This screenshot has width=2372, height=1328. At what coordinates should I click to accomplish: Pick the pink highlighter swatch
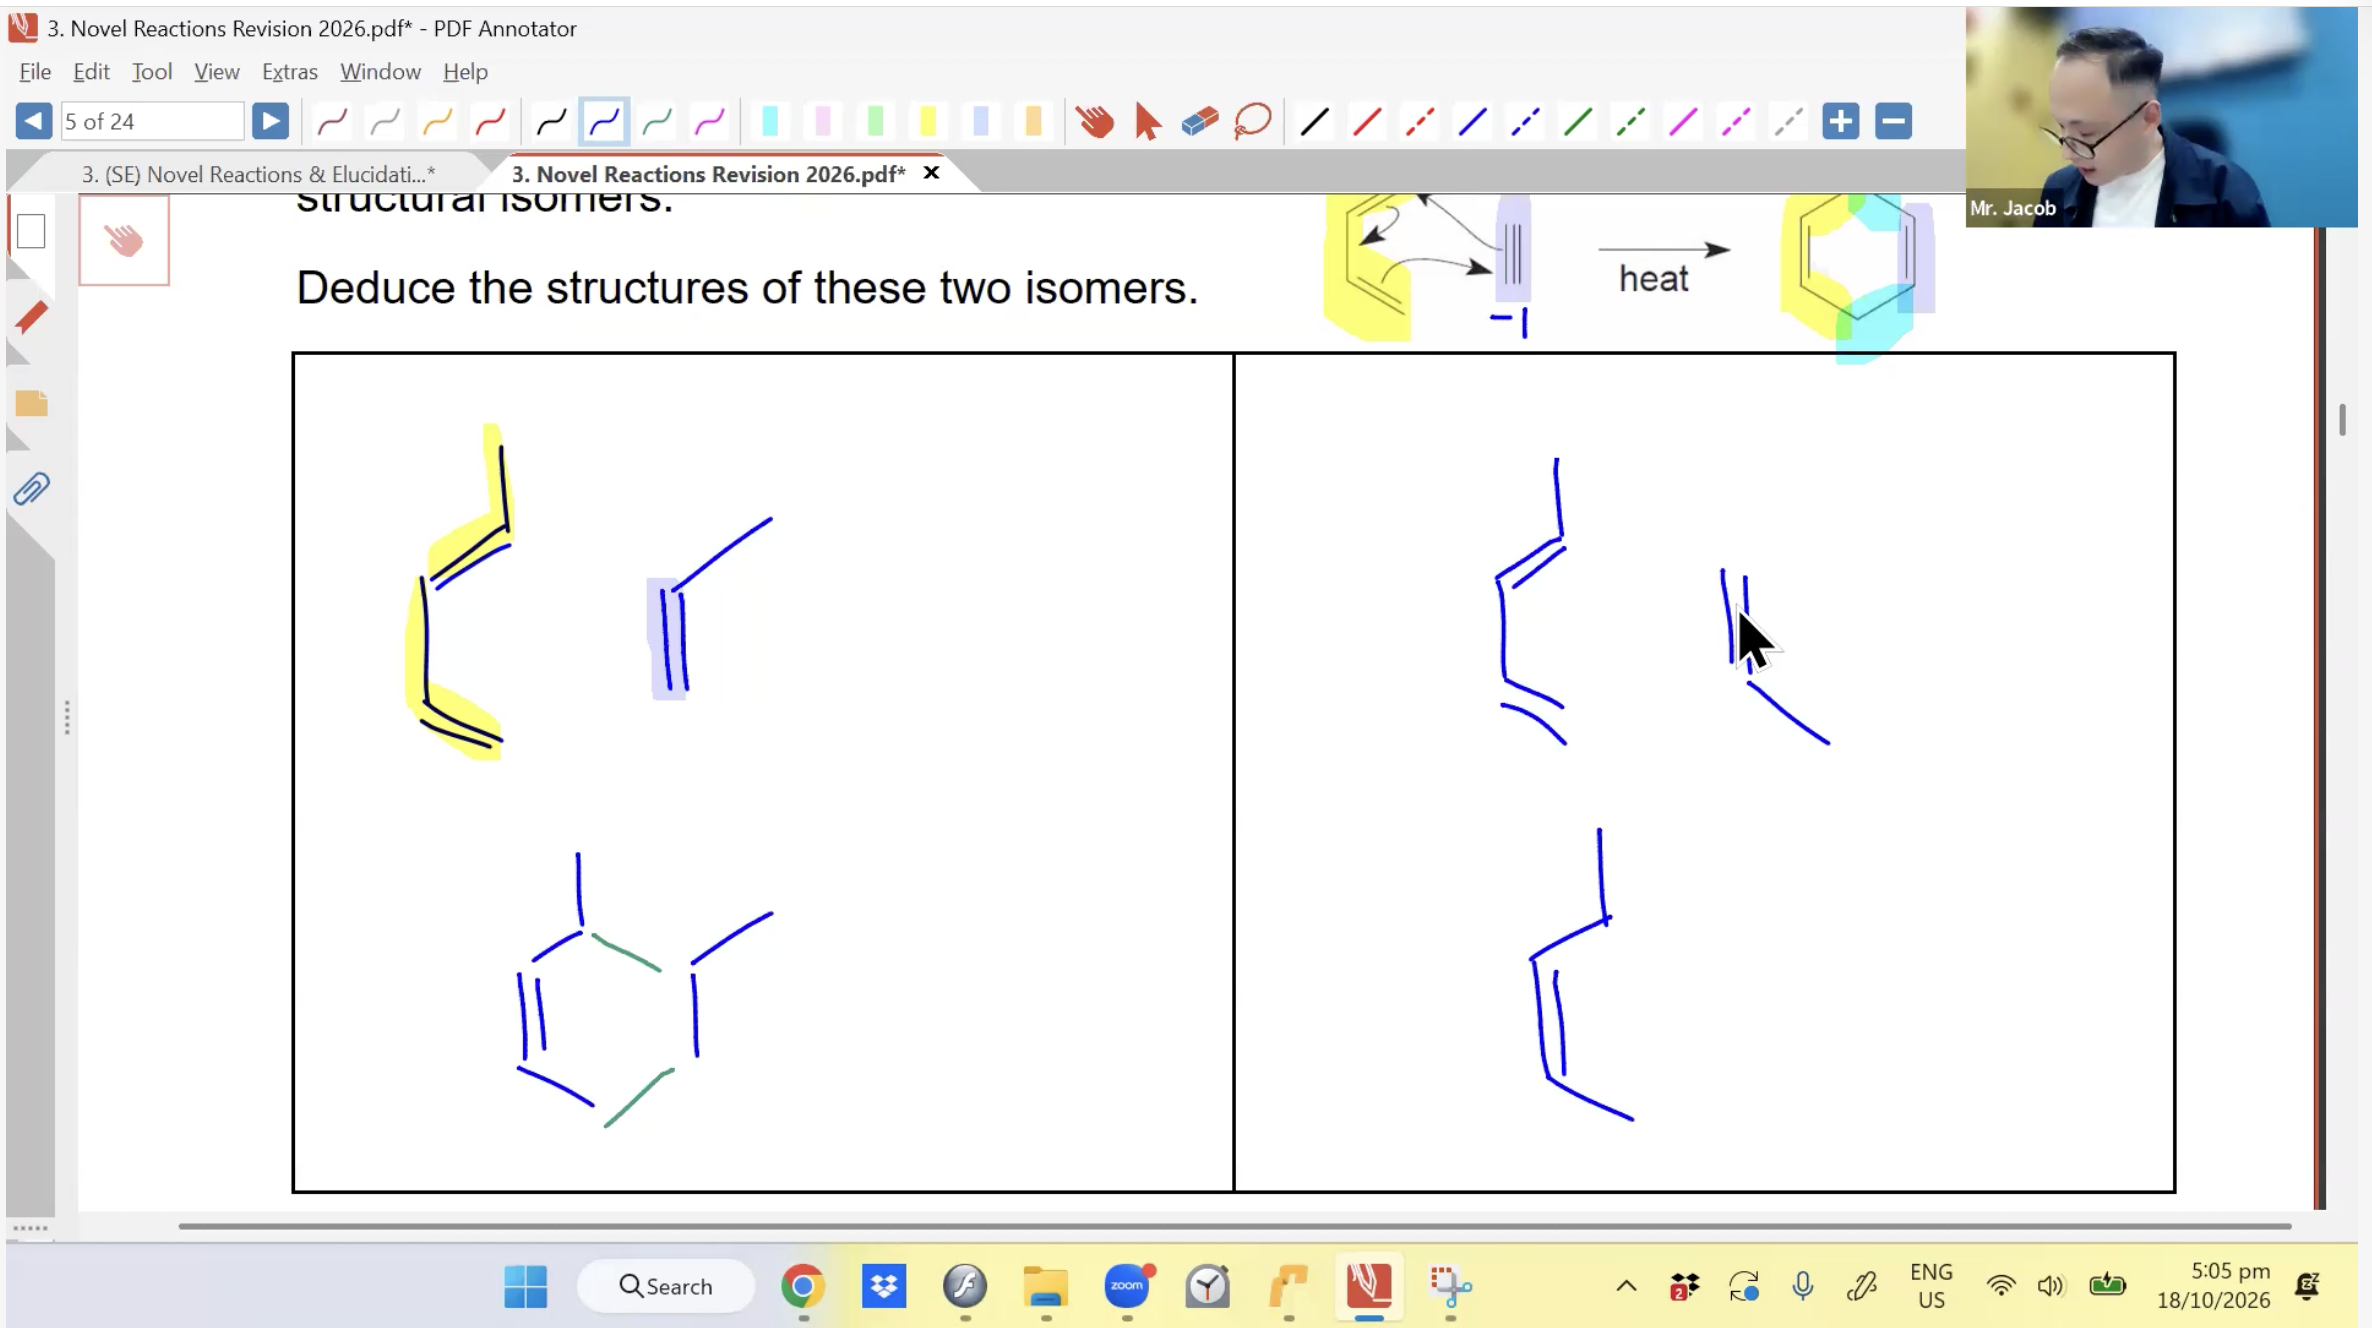[823, 122]
